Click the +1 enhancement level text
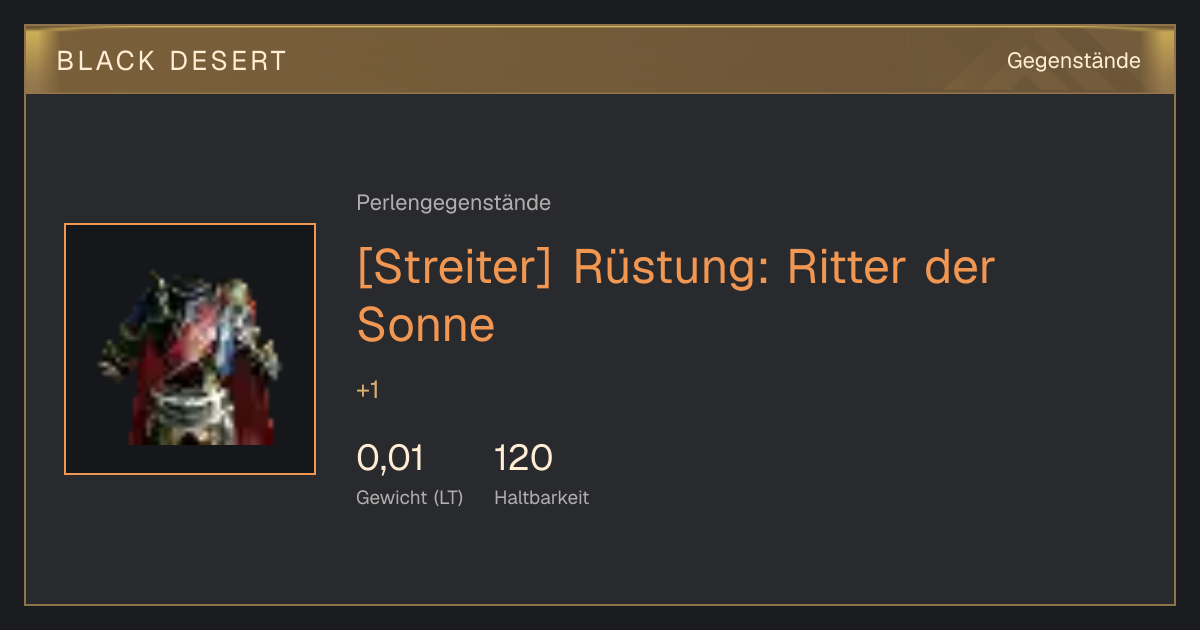This screenshot has height=630, width=1200. point(367,390)
